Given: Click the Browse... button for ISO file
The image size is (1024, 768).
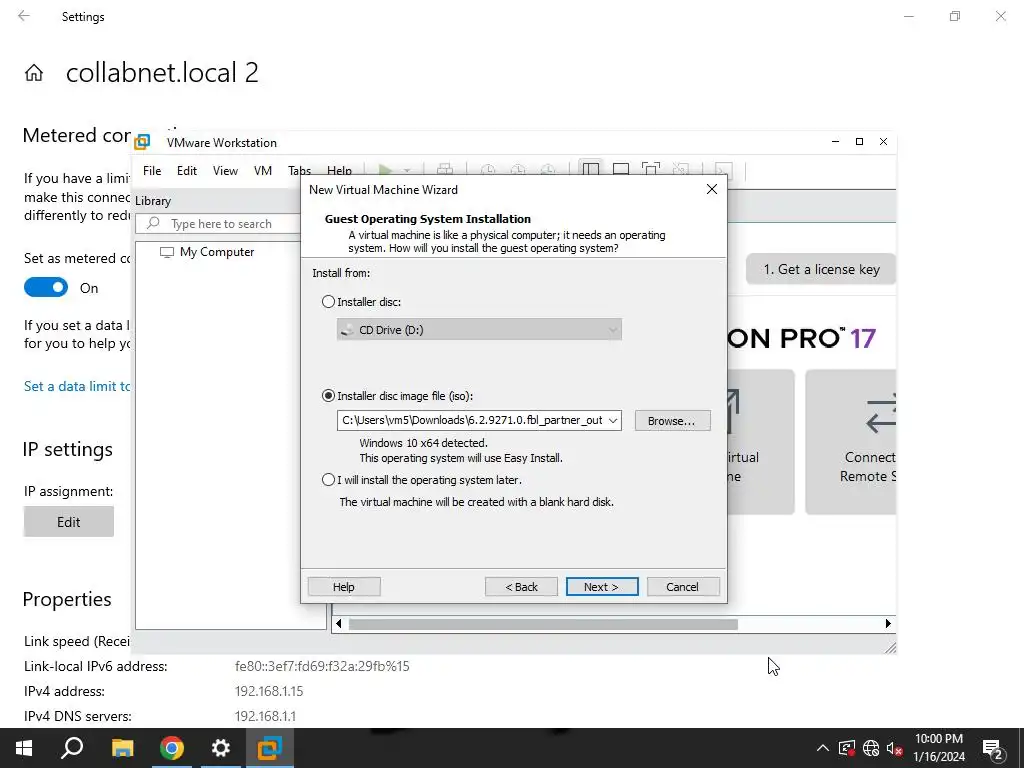Looking at the screenshot, I should pos(672,421).
